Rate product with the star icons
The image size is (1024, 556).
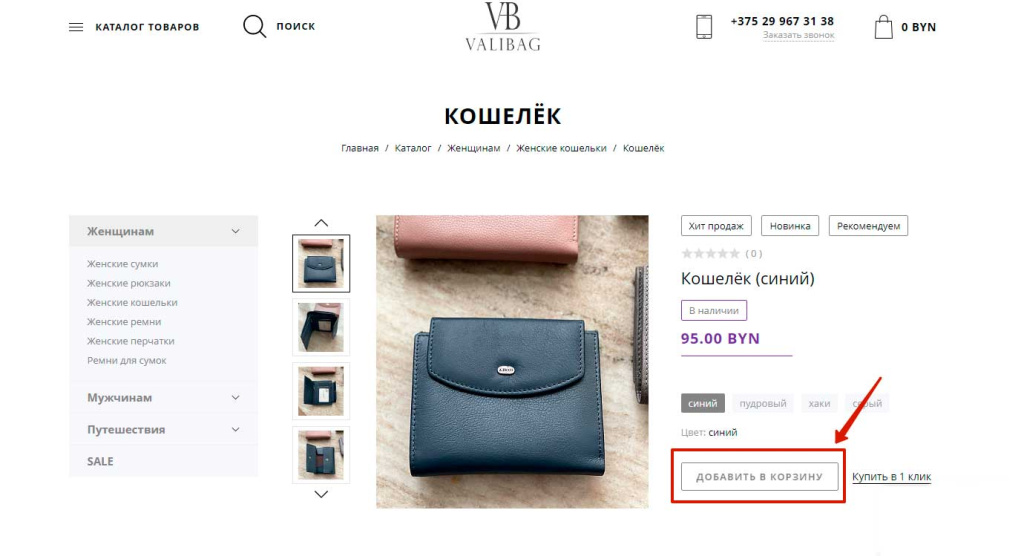point(711,253)
